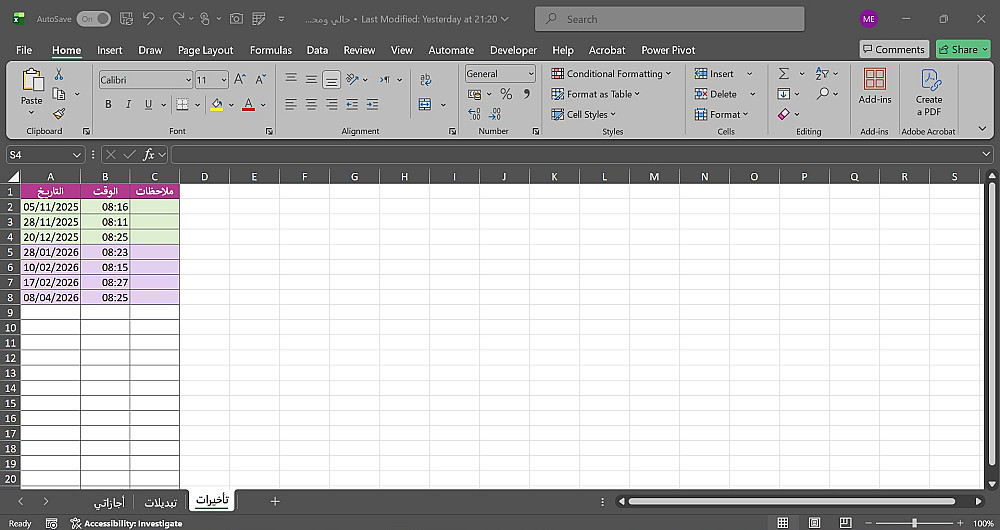
Task: Toggle the AutoSave switch
Action: pyautogui.click(x=93, y=19)
